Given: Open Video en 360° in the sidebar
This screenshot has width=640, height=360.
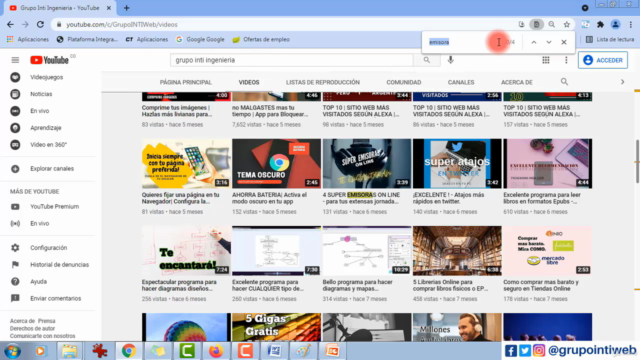Looking at the screenshot, I should (48, 144).
